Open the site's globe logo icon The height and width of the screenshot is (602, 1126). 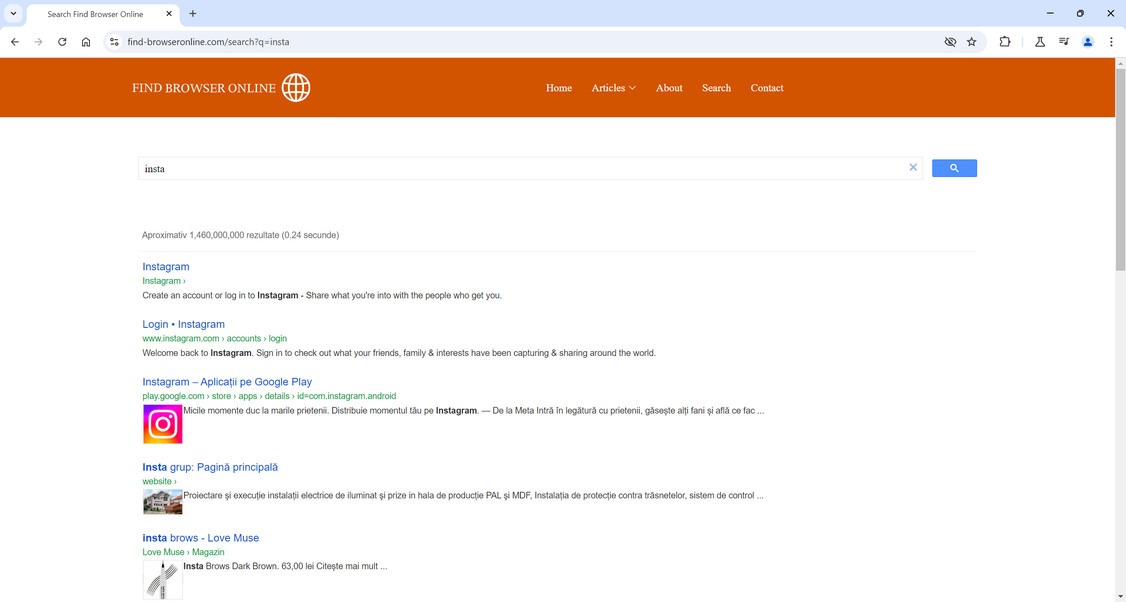[295, 87]
